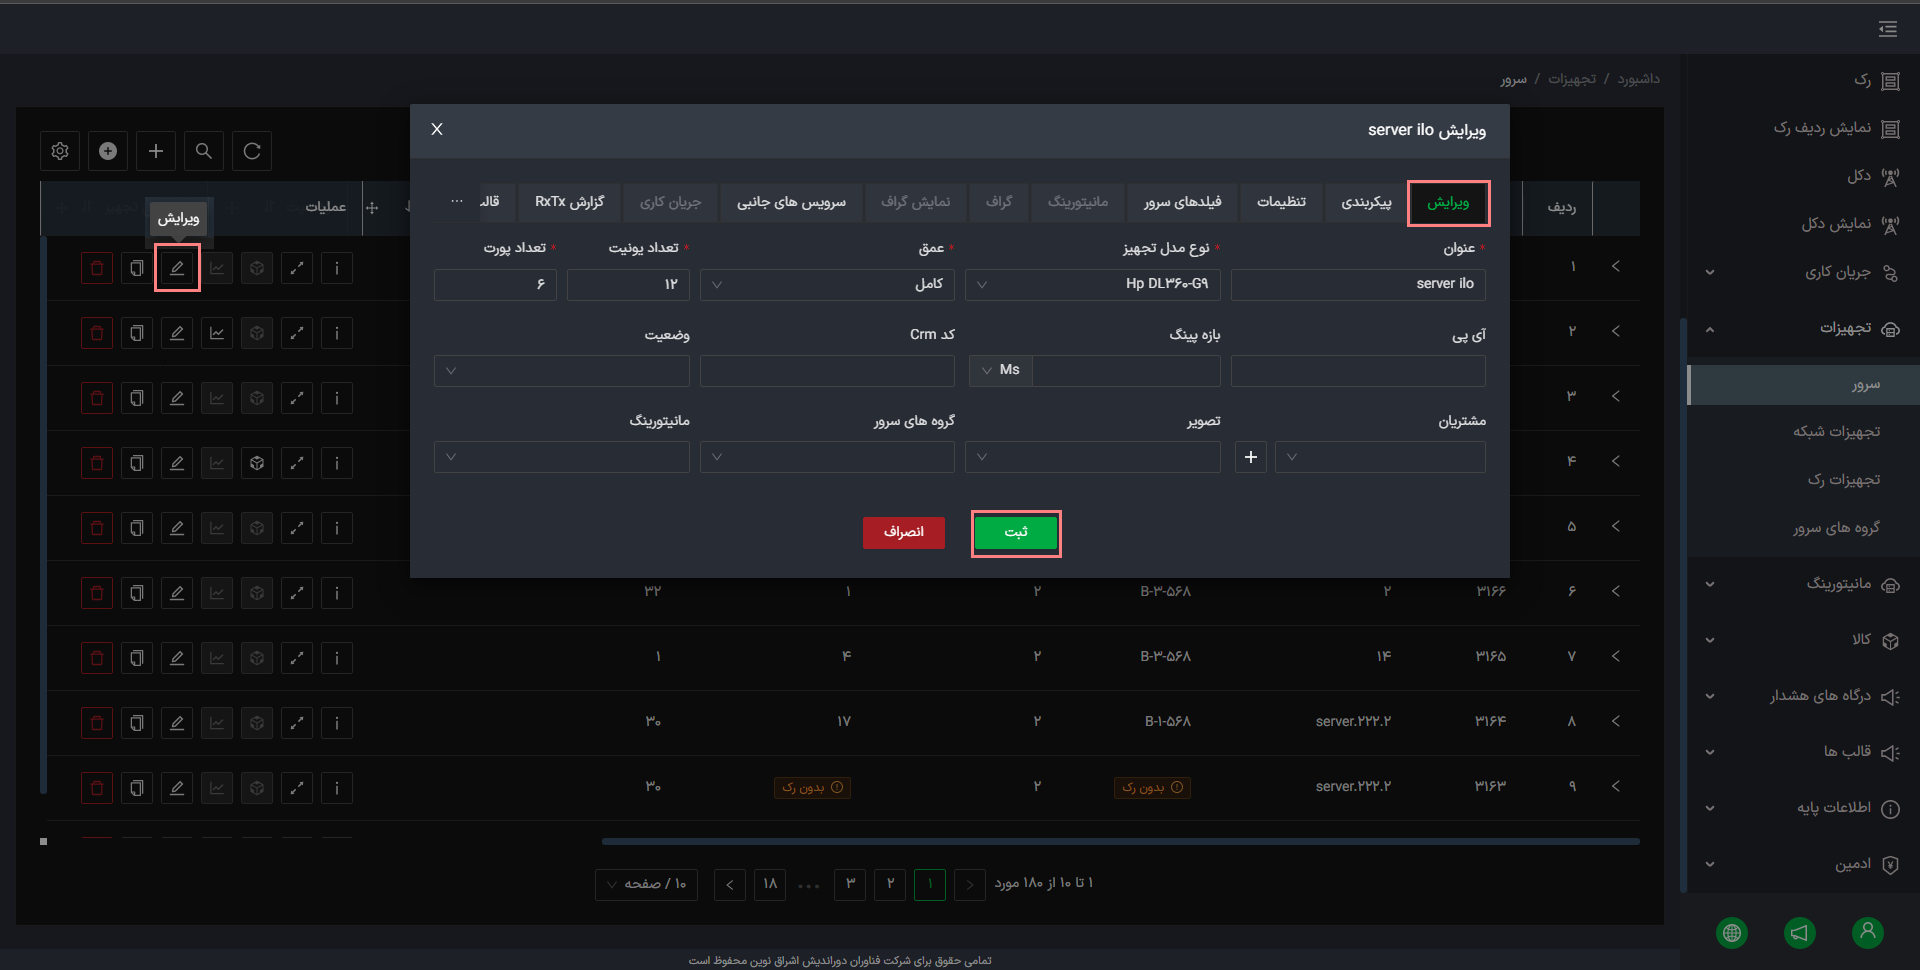Open the chart icon in row 3
Screen dimensions: 1920x970
pos(217,398)
